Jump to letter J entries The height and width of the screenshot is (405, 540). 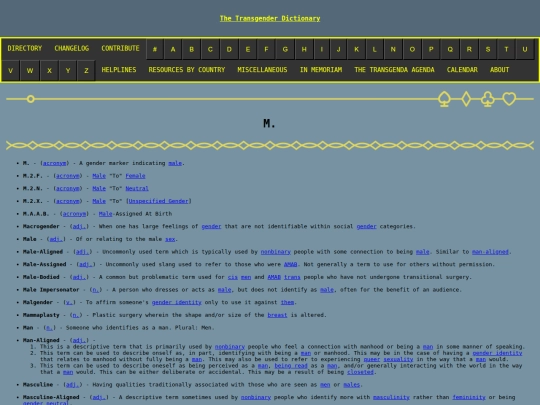tap(339, 49)
